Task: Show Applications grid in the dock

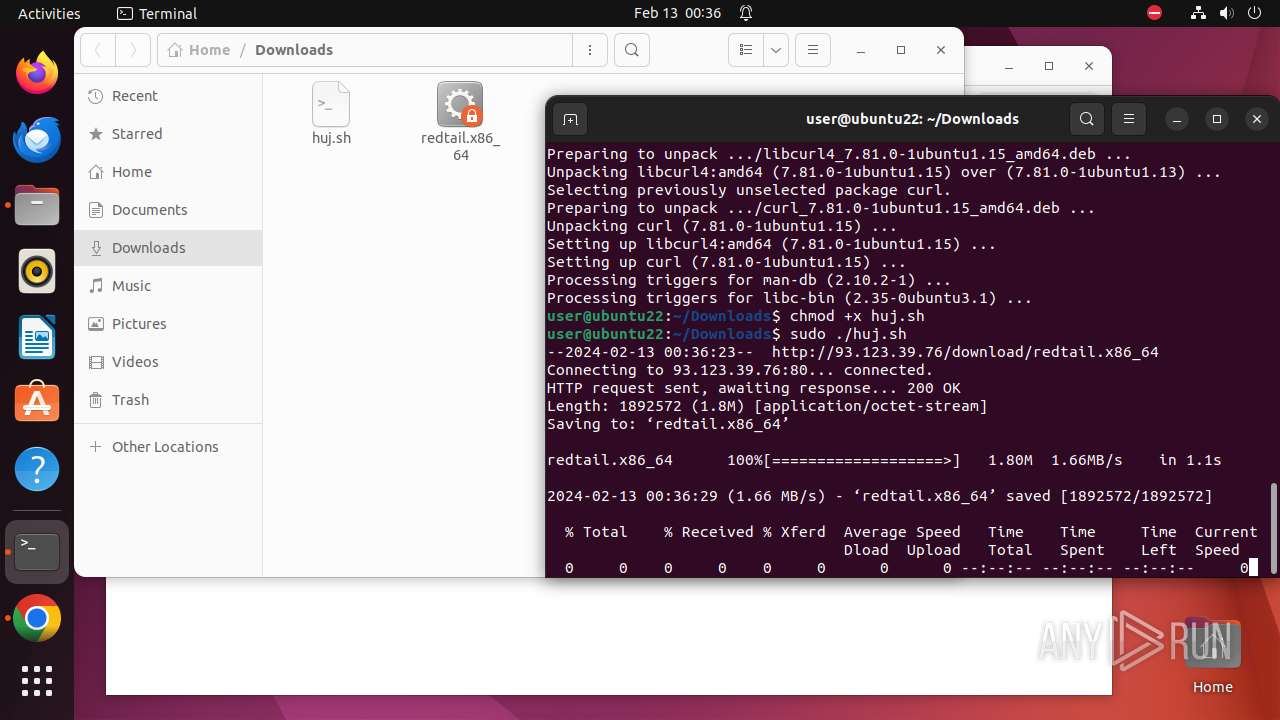Action: point(37,680)
